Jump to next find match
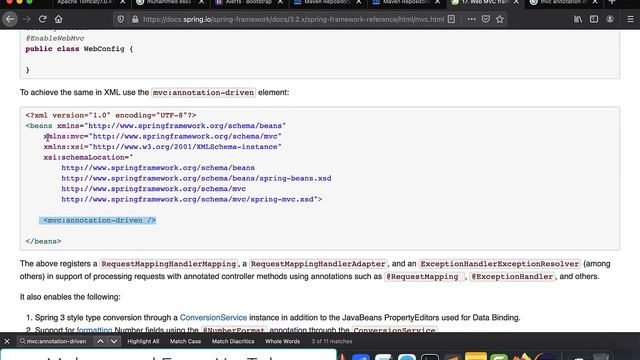Image resolution: width=640 pixels, height=360 pixels. pyautogui.click(x=114, y=341)
